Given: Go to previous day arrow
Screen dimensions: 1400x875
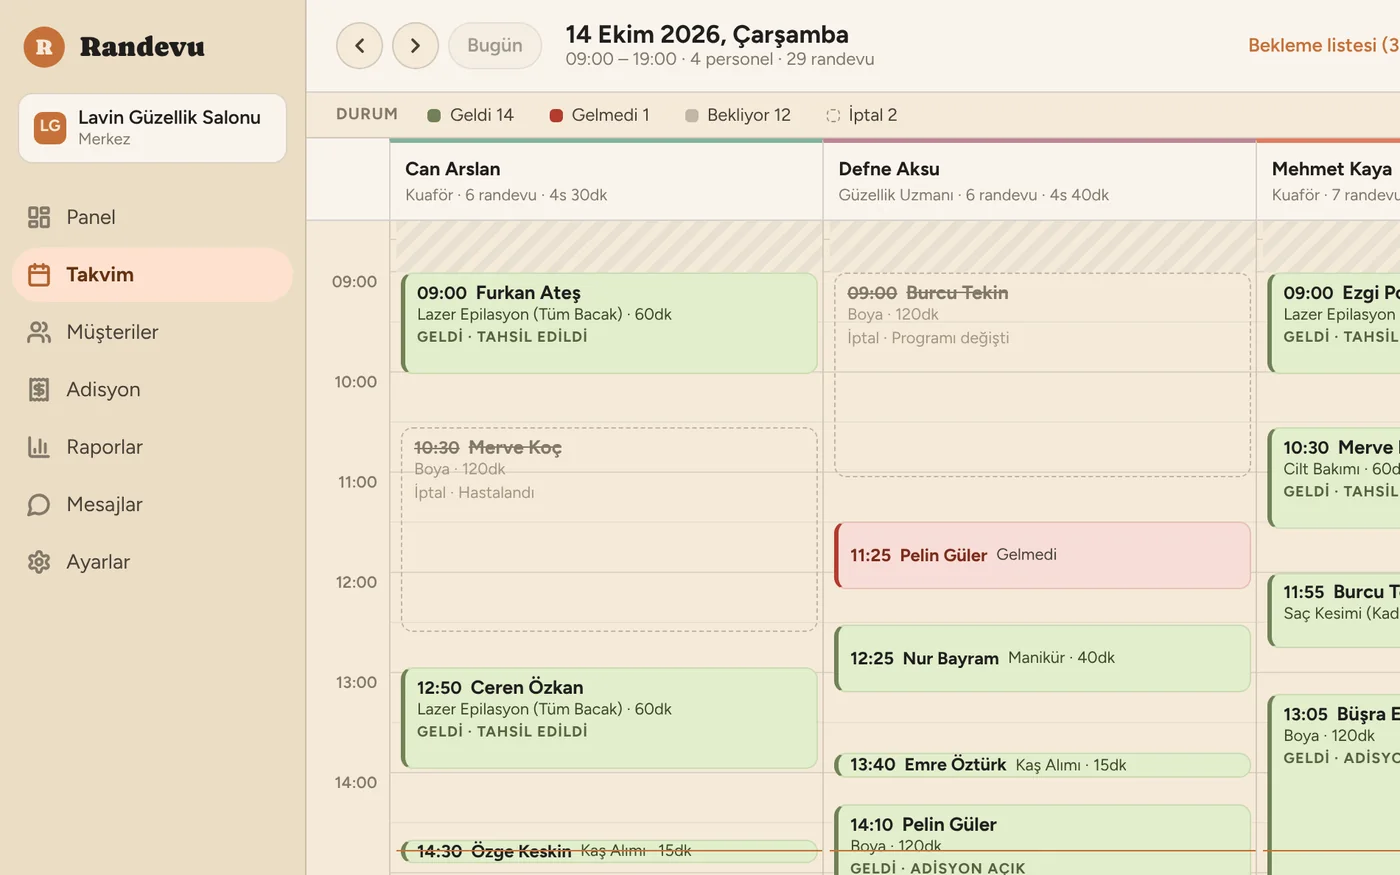Looking at the screenshot, I should tap(359, 46).
